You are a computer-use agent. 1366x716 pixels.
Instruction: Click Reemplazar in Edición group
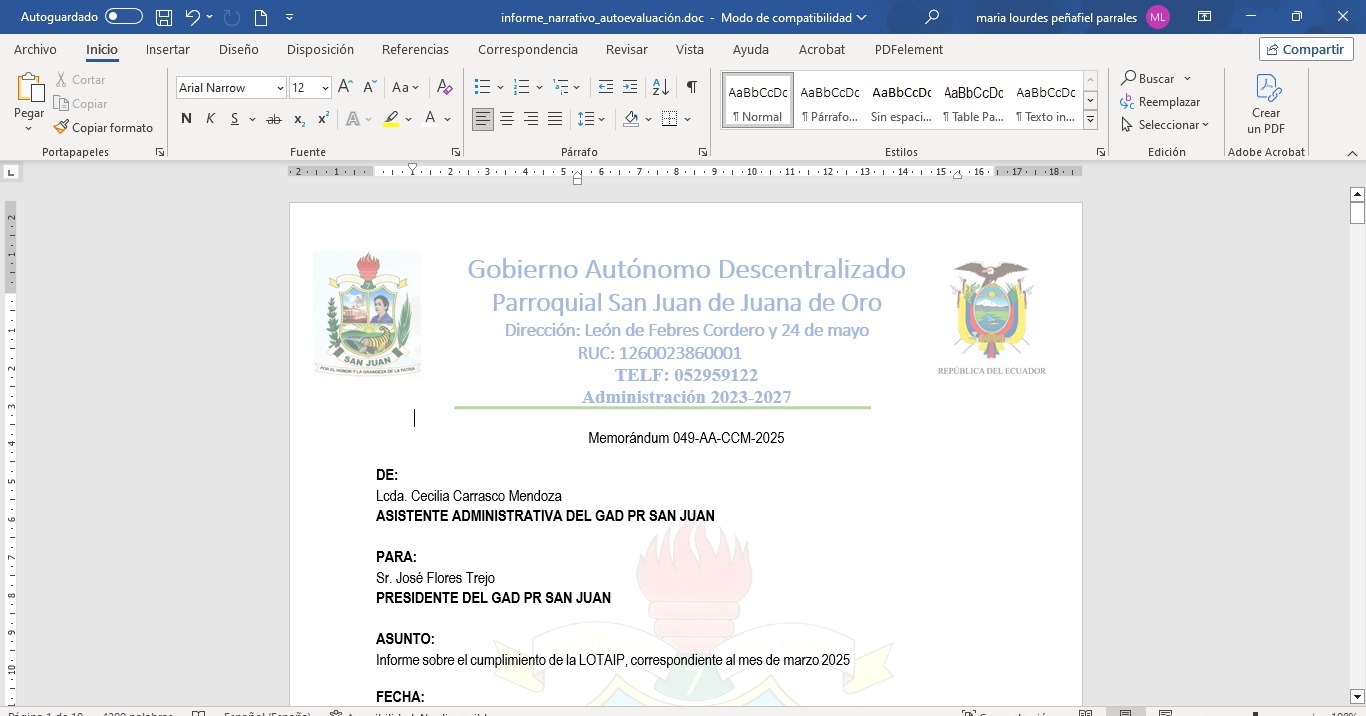click(x=1160, y=102)
